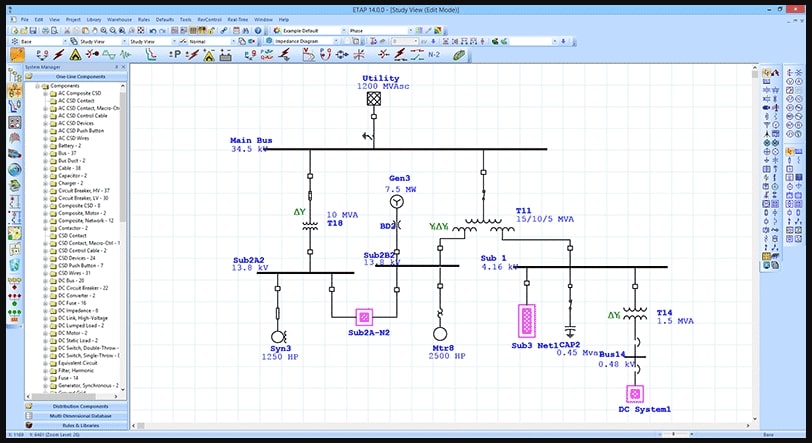Click the Save project disk icon

(33, 31)
